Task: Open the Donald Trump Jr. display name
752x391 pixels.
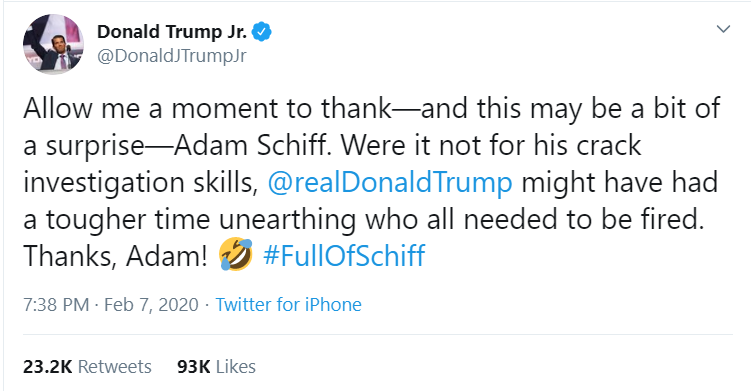Action: 172,32
